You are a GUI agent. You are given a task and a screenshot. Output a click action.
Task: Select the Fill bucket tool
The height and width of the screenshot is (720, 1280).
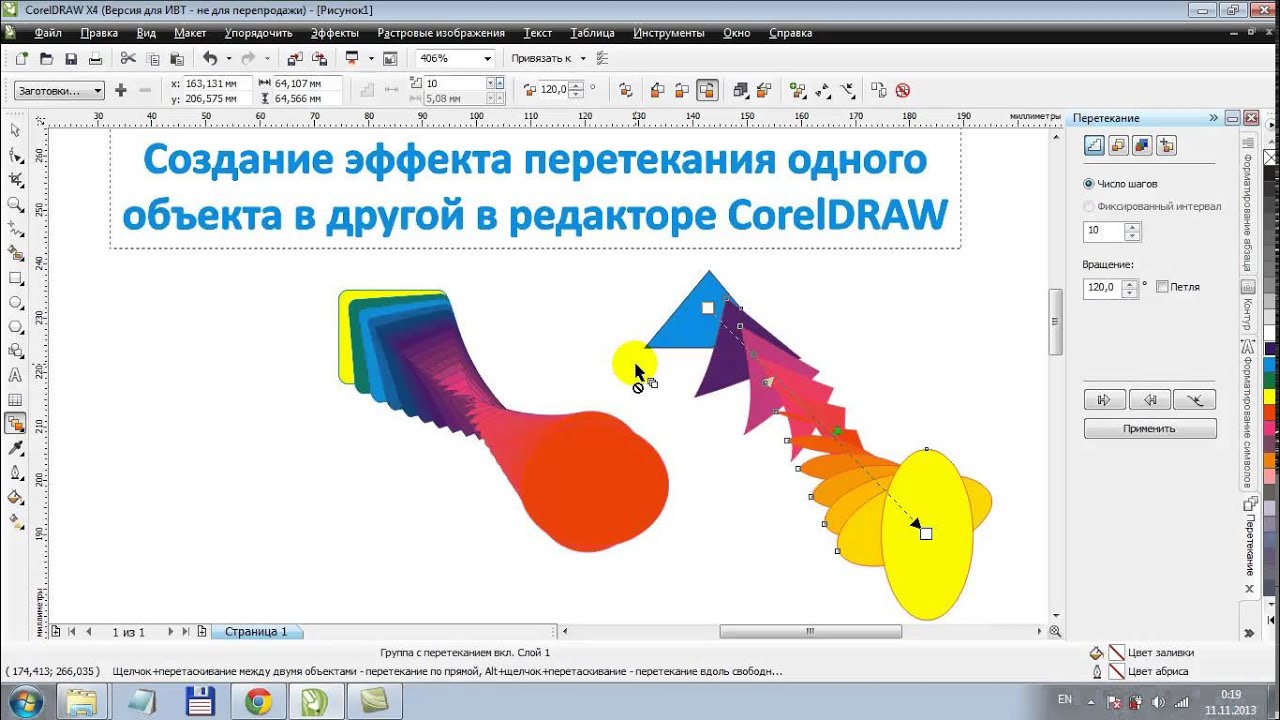[x=15, y=497]
